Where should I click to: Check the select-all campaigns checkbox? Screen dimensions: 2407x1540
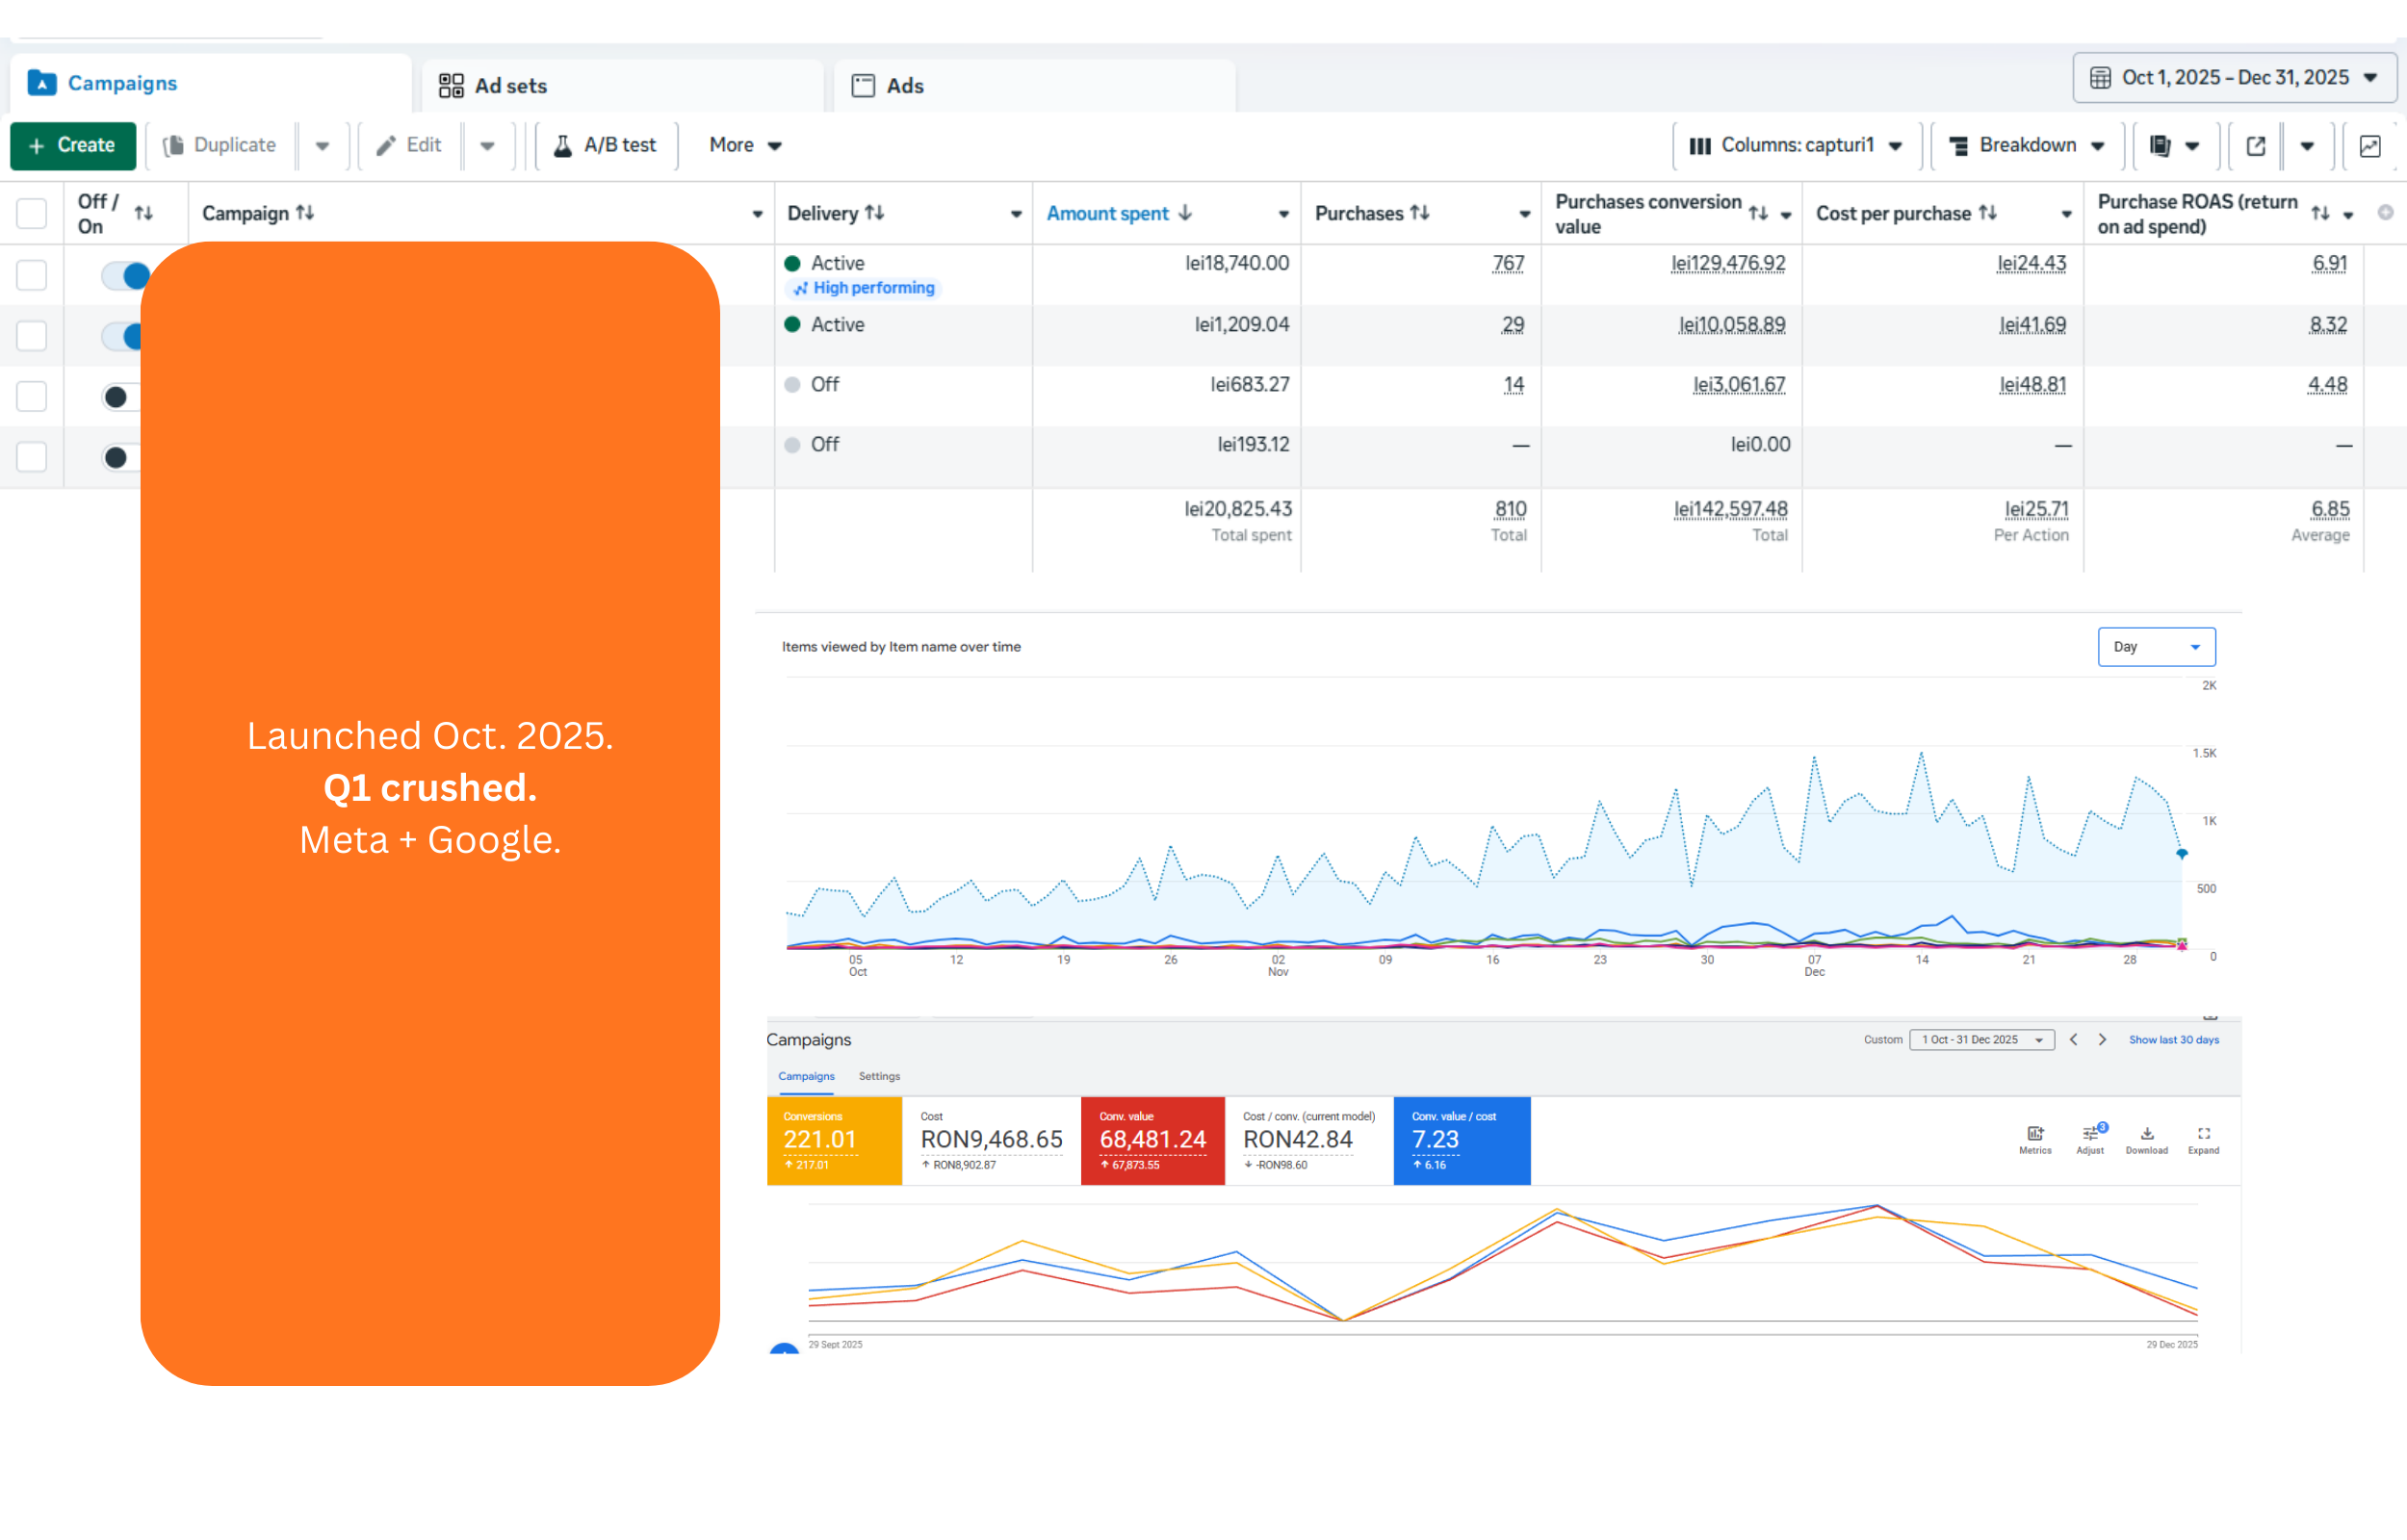31,213
